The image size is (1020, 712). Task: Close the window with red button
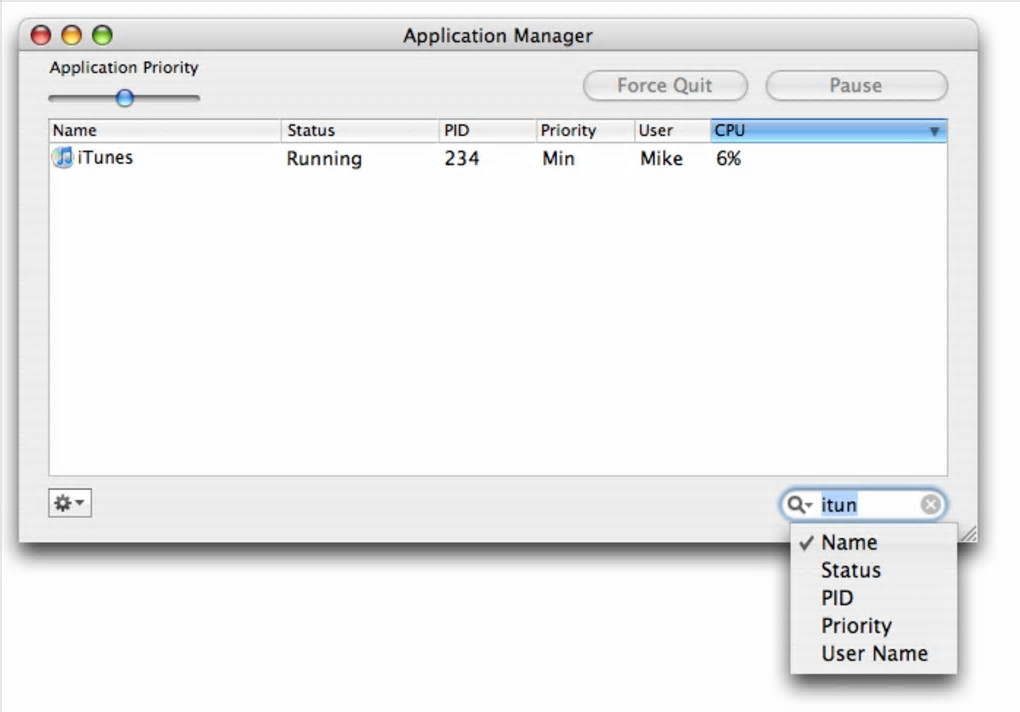pos(41,35)
